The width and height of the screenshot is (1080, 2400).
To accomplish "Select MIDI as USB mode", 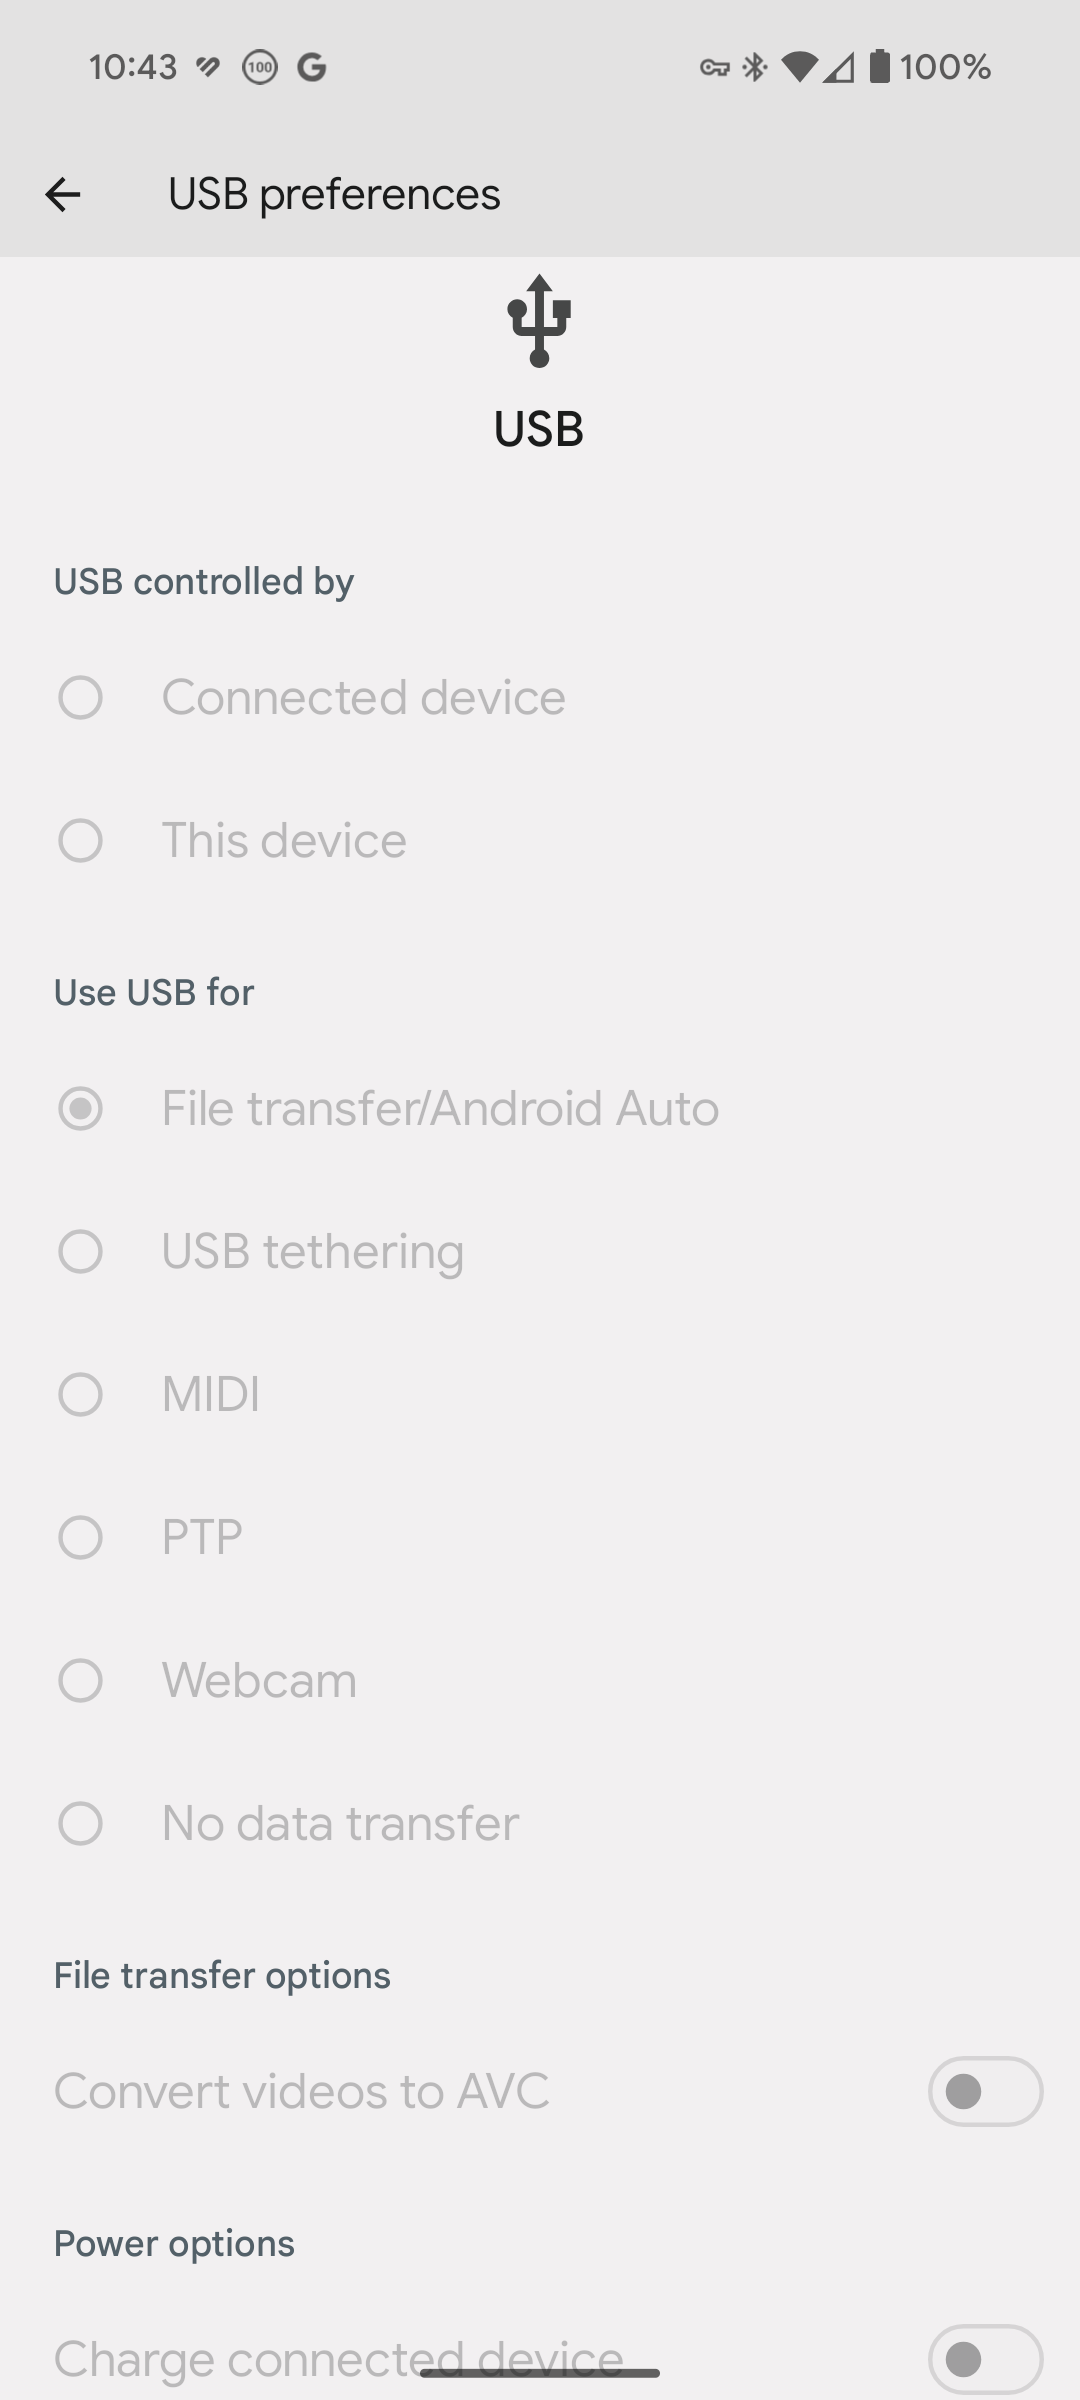I will [x=80, y=1394].
